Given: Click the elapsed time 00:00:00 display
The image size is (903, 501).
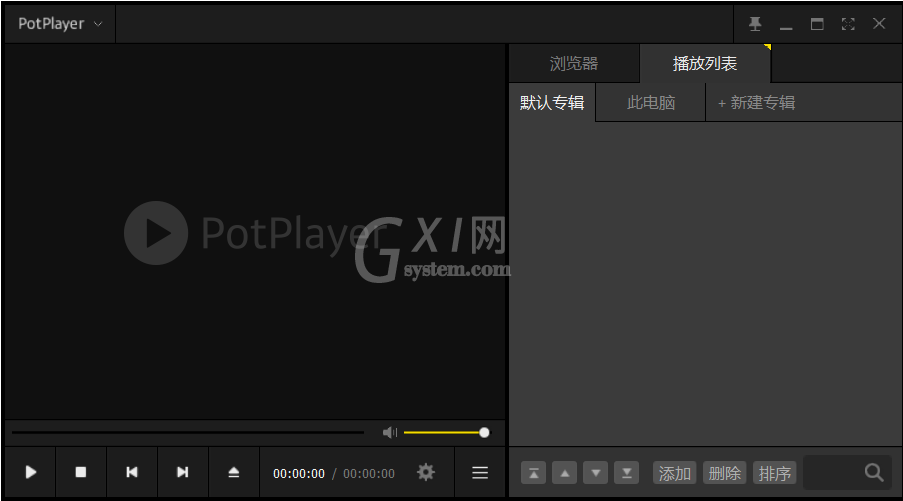Looking at the screenshot, I should click(299, 473).
